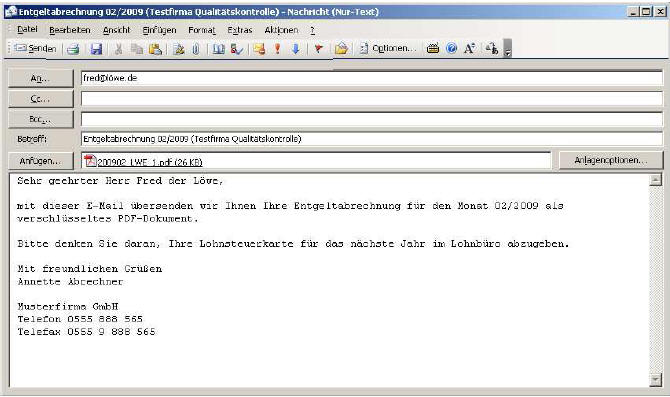Click the signature pen icon
Image resolution: width=670 pixels, height=397 pixels.
[x=179, y=49]
